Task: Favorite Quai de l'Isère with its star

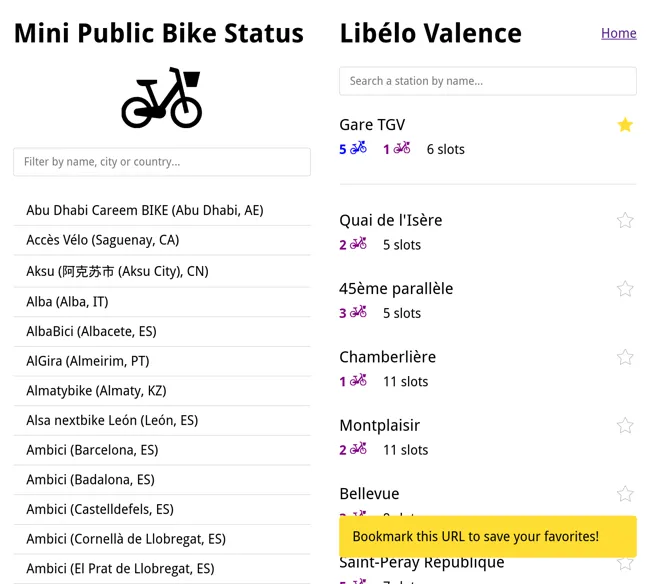Action: pos(625,220)
